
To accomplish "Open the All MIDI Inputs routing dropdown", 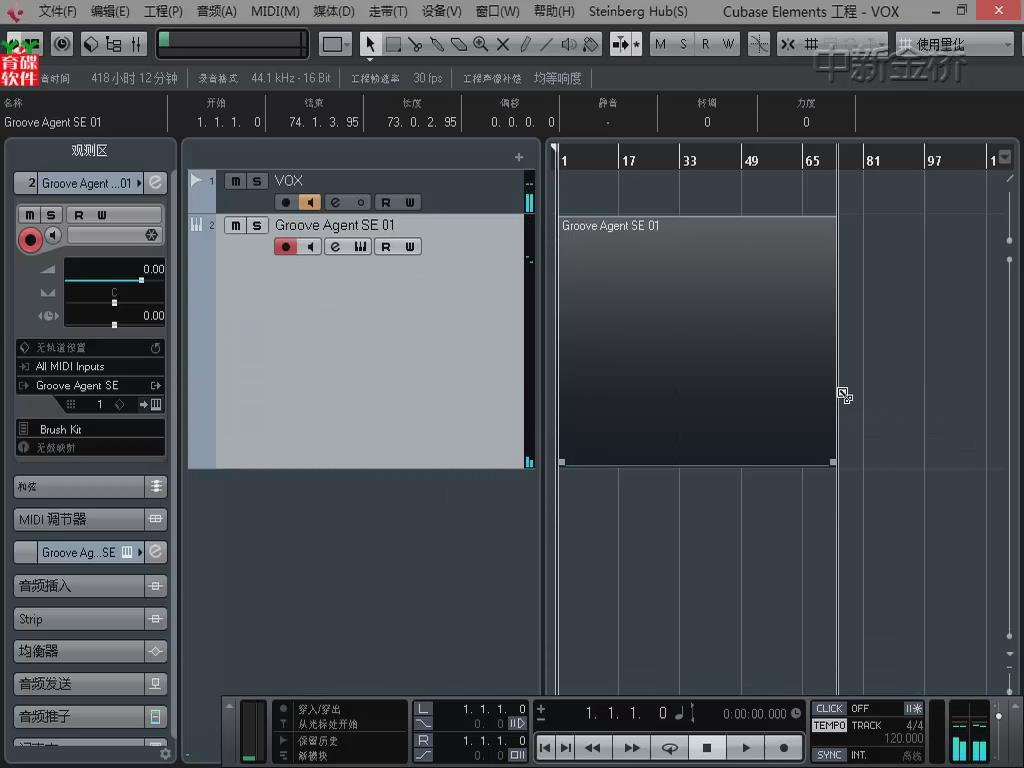I will coord(90,366).
